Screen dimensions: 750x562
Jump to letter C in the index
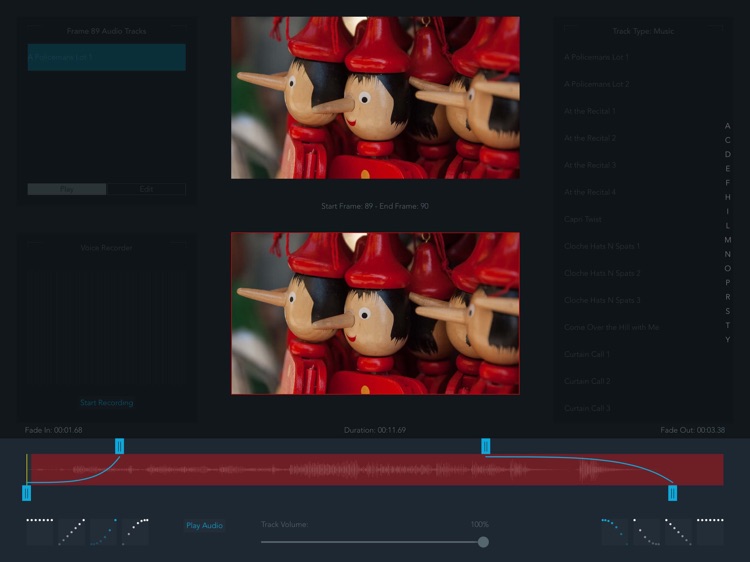[x=728, y=140]
